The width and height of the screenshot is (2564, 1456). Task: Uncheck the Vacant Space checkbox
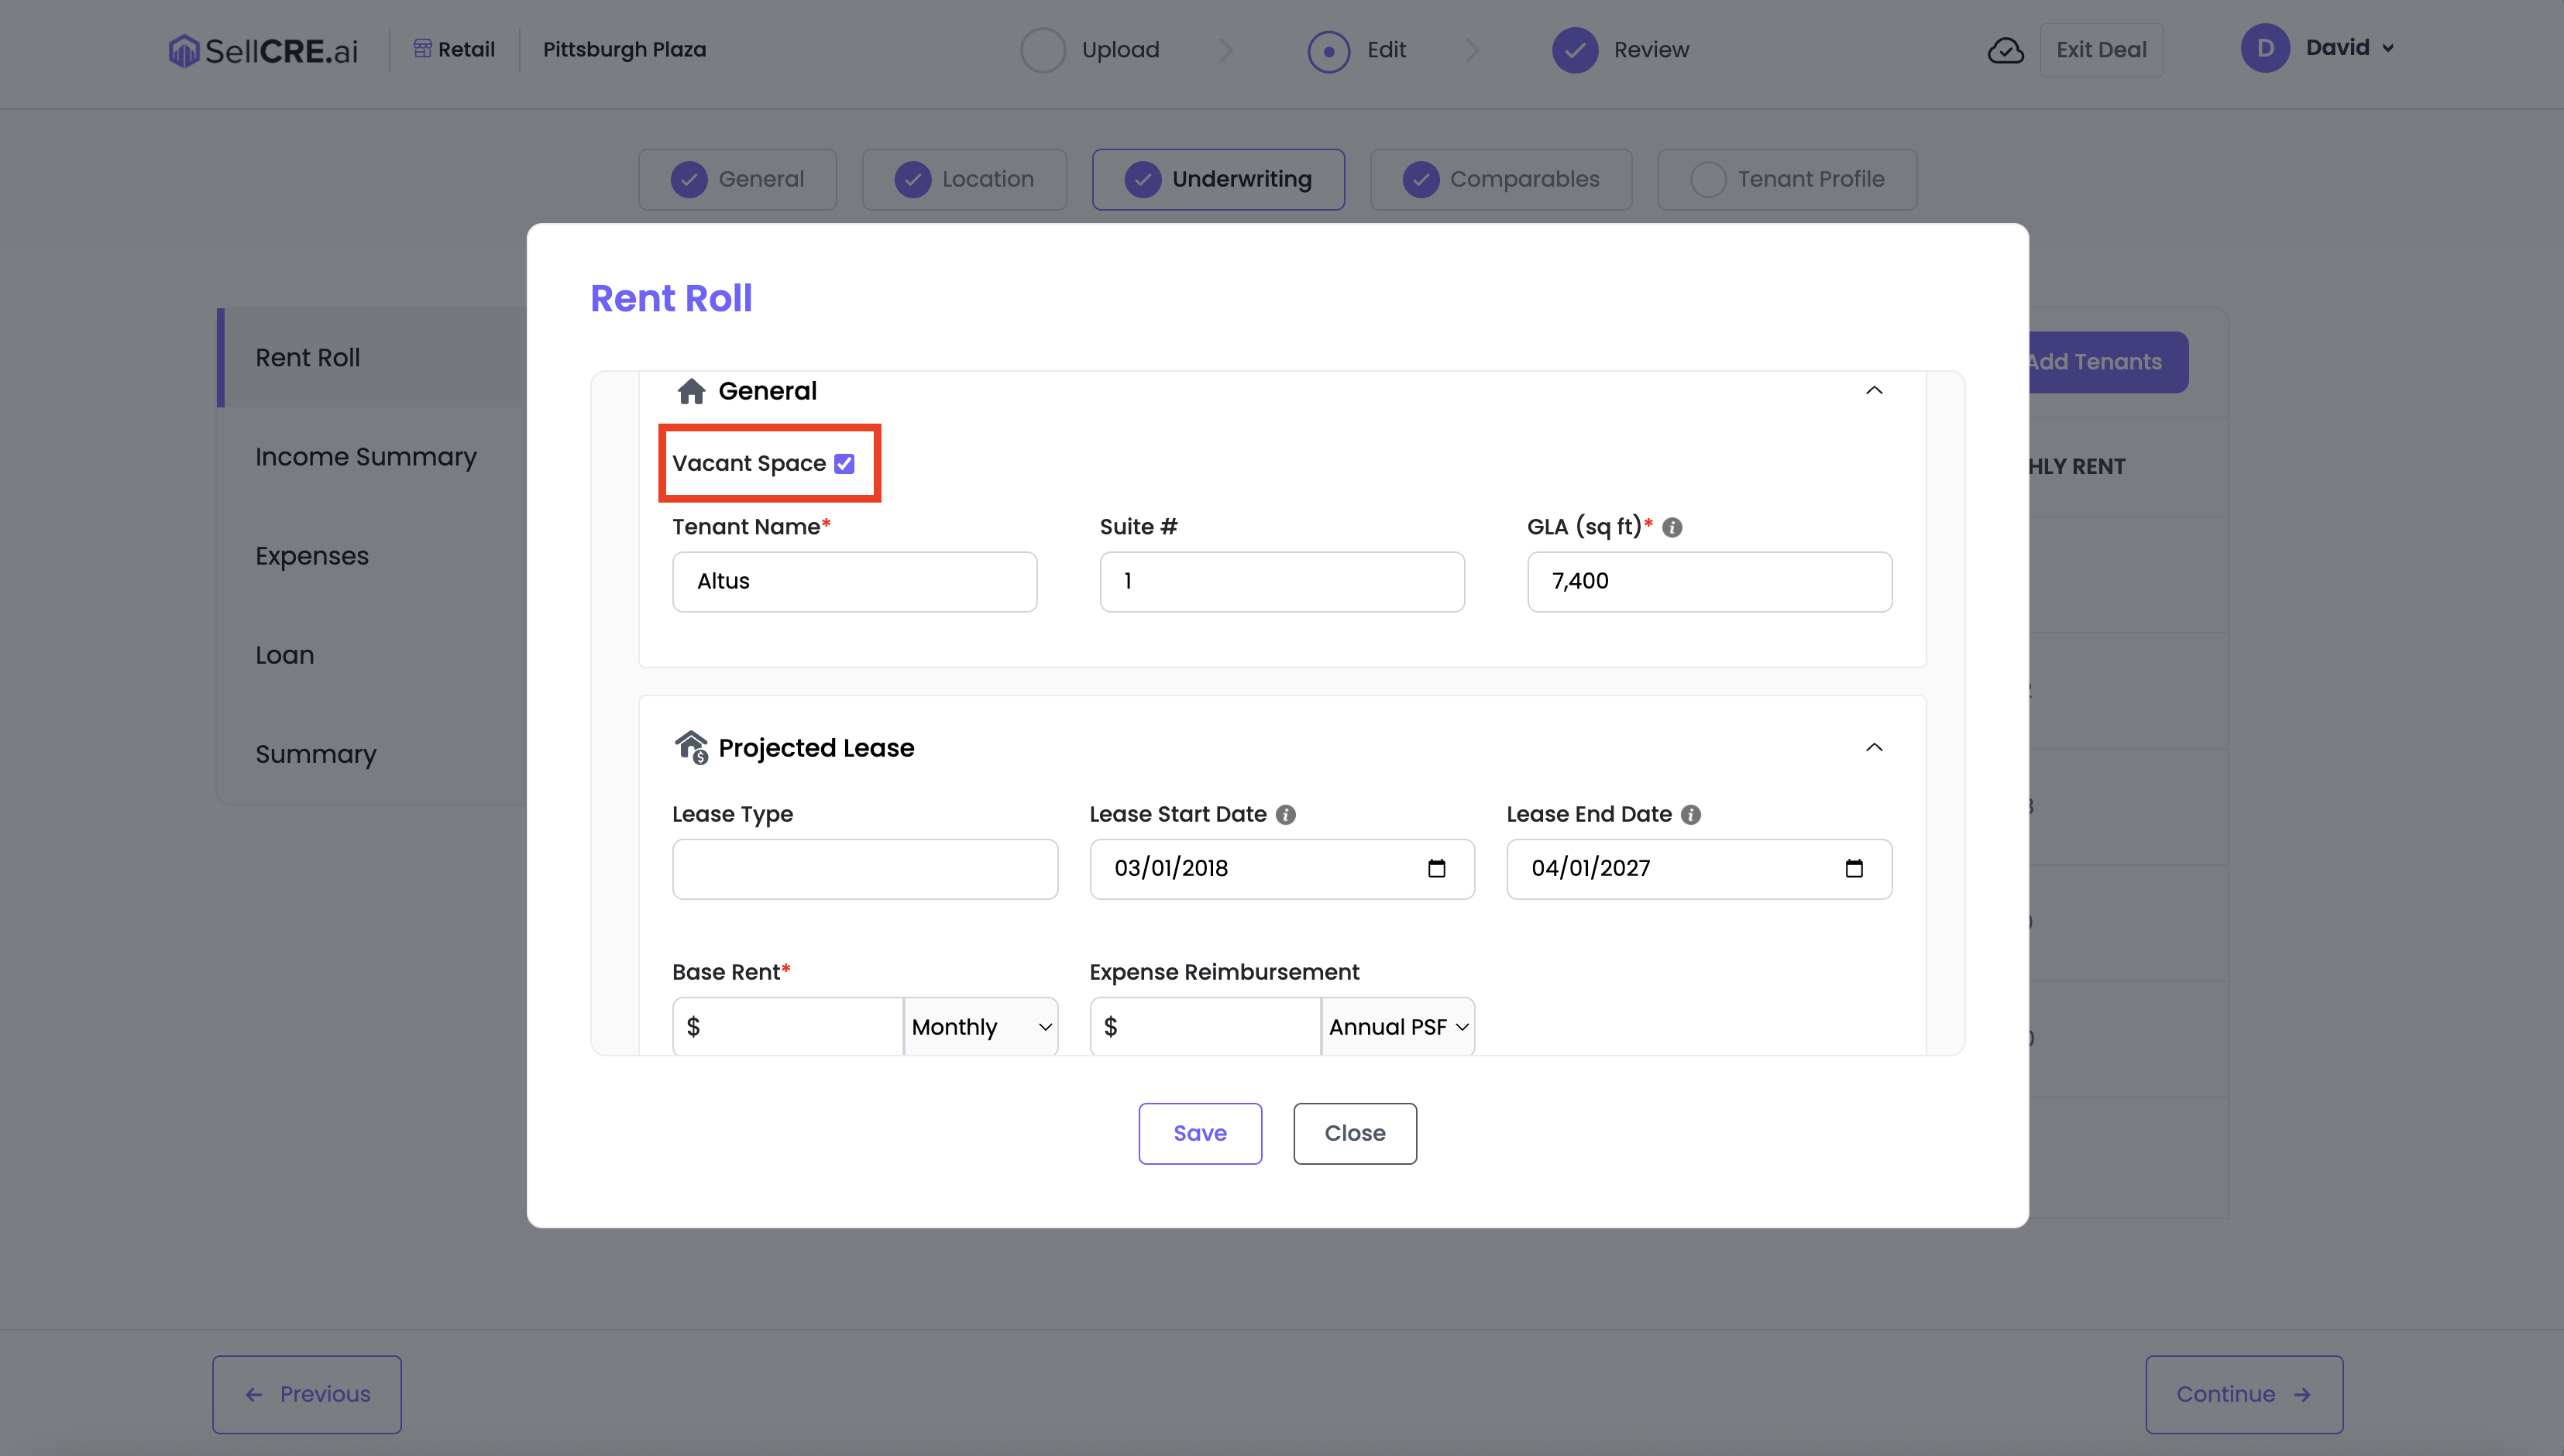(x=844, y=463)
